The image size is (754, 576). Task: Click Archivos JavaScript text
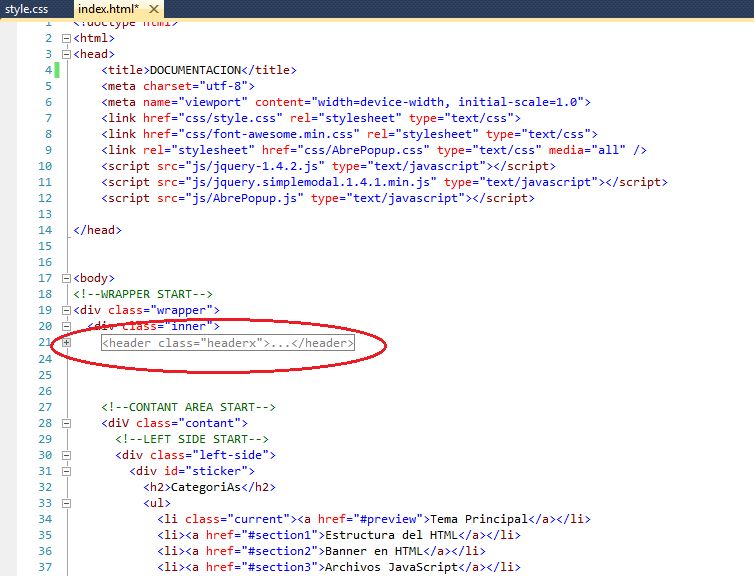click(391, 567)
